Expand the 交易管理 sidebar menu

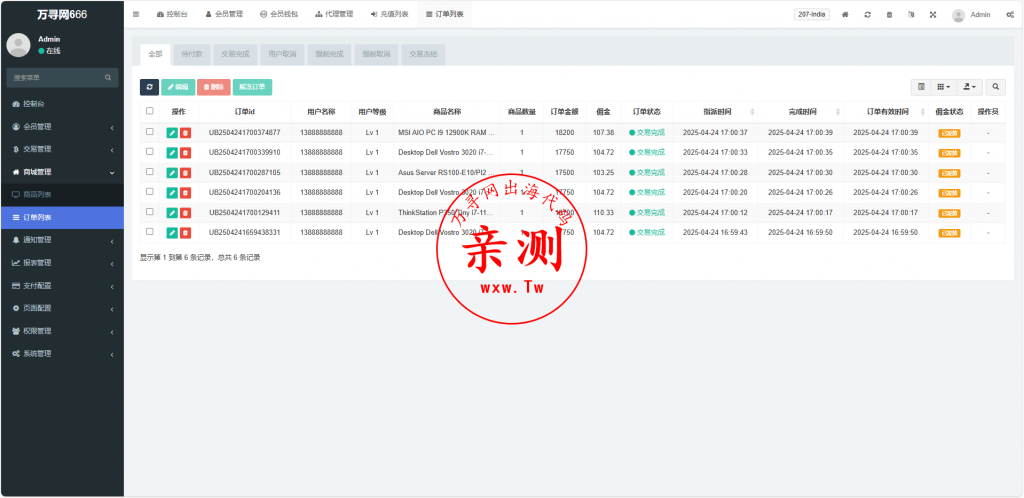pyautogui.click(x=62, y=149)
